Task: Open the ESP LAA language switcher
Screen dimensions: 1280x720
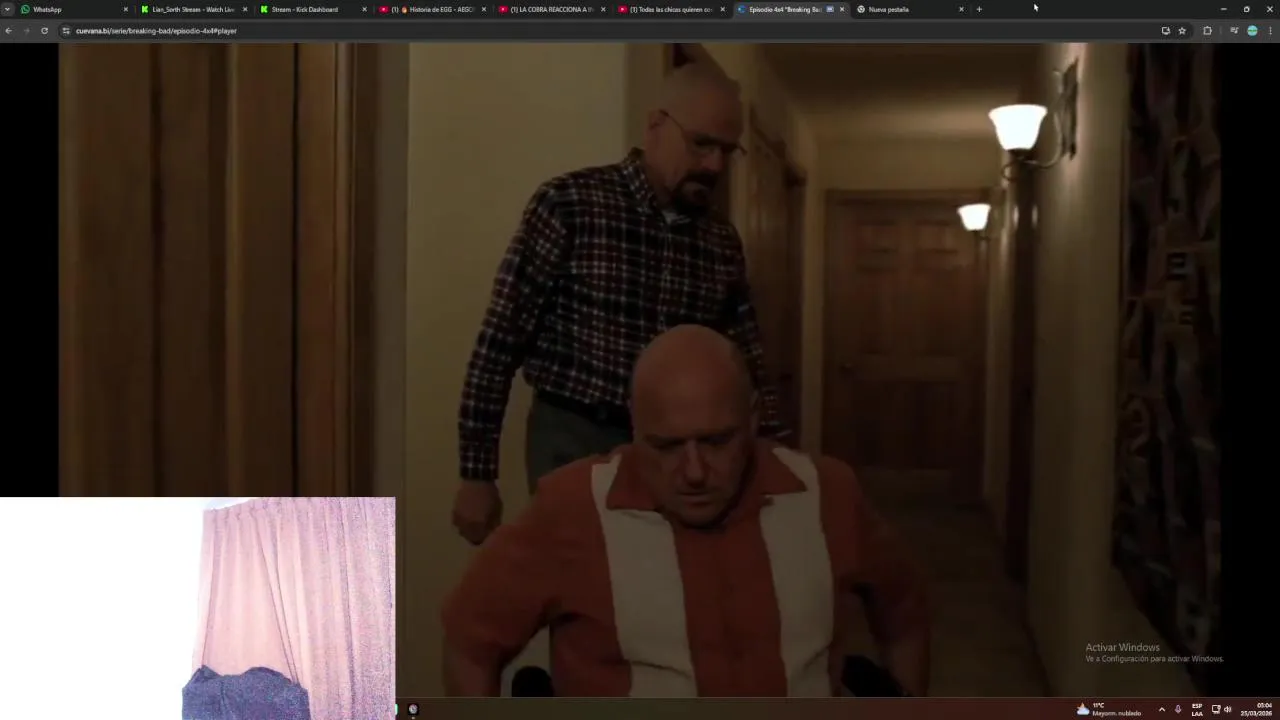Action: tap(1197, 709)
